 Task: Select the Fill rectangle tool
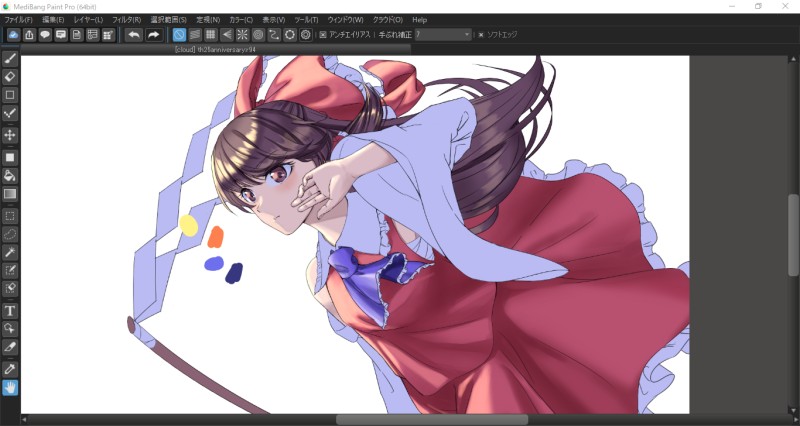click(10, 158)
